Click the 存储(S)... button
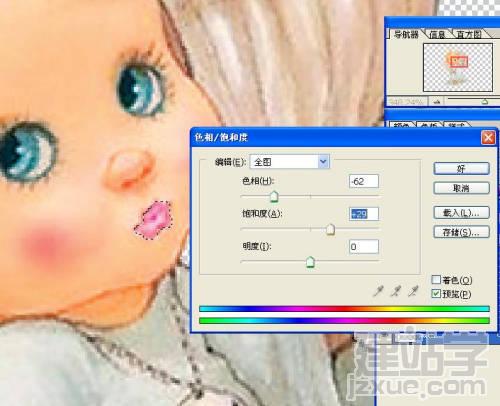500x406 pixels. click(461, 232)
